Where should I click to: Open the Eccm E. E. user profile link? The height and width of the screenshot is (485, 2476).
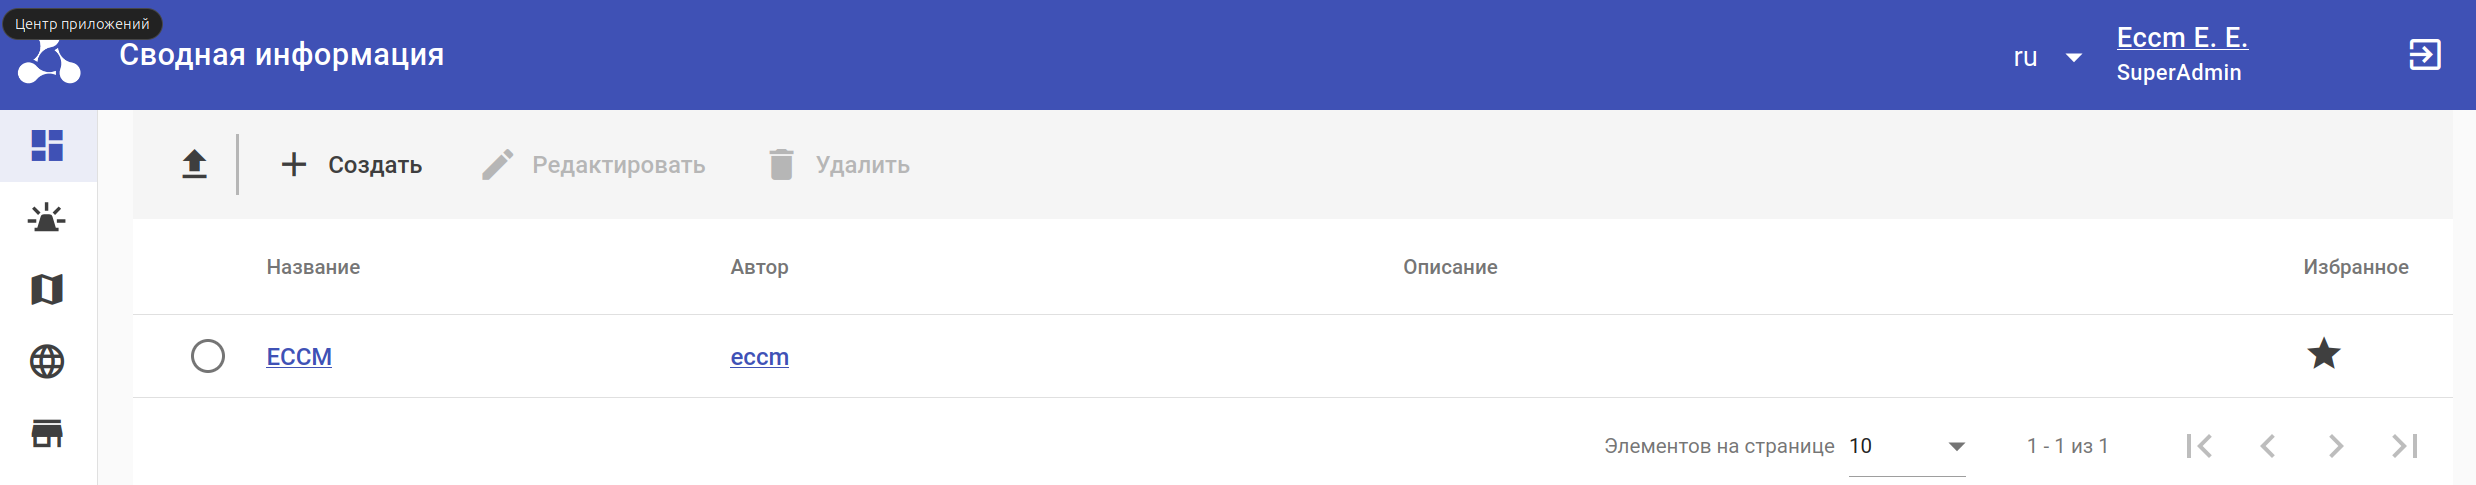coord(2181,38)
